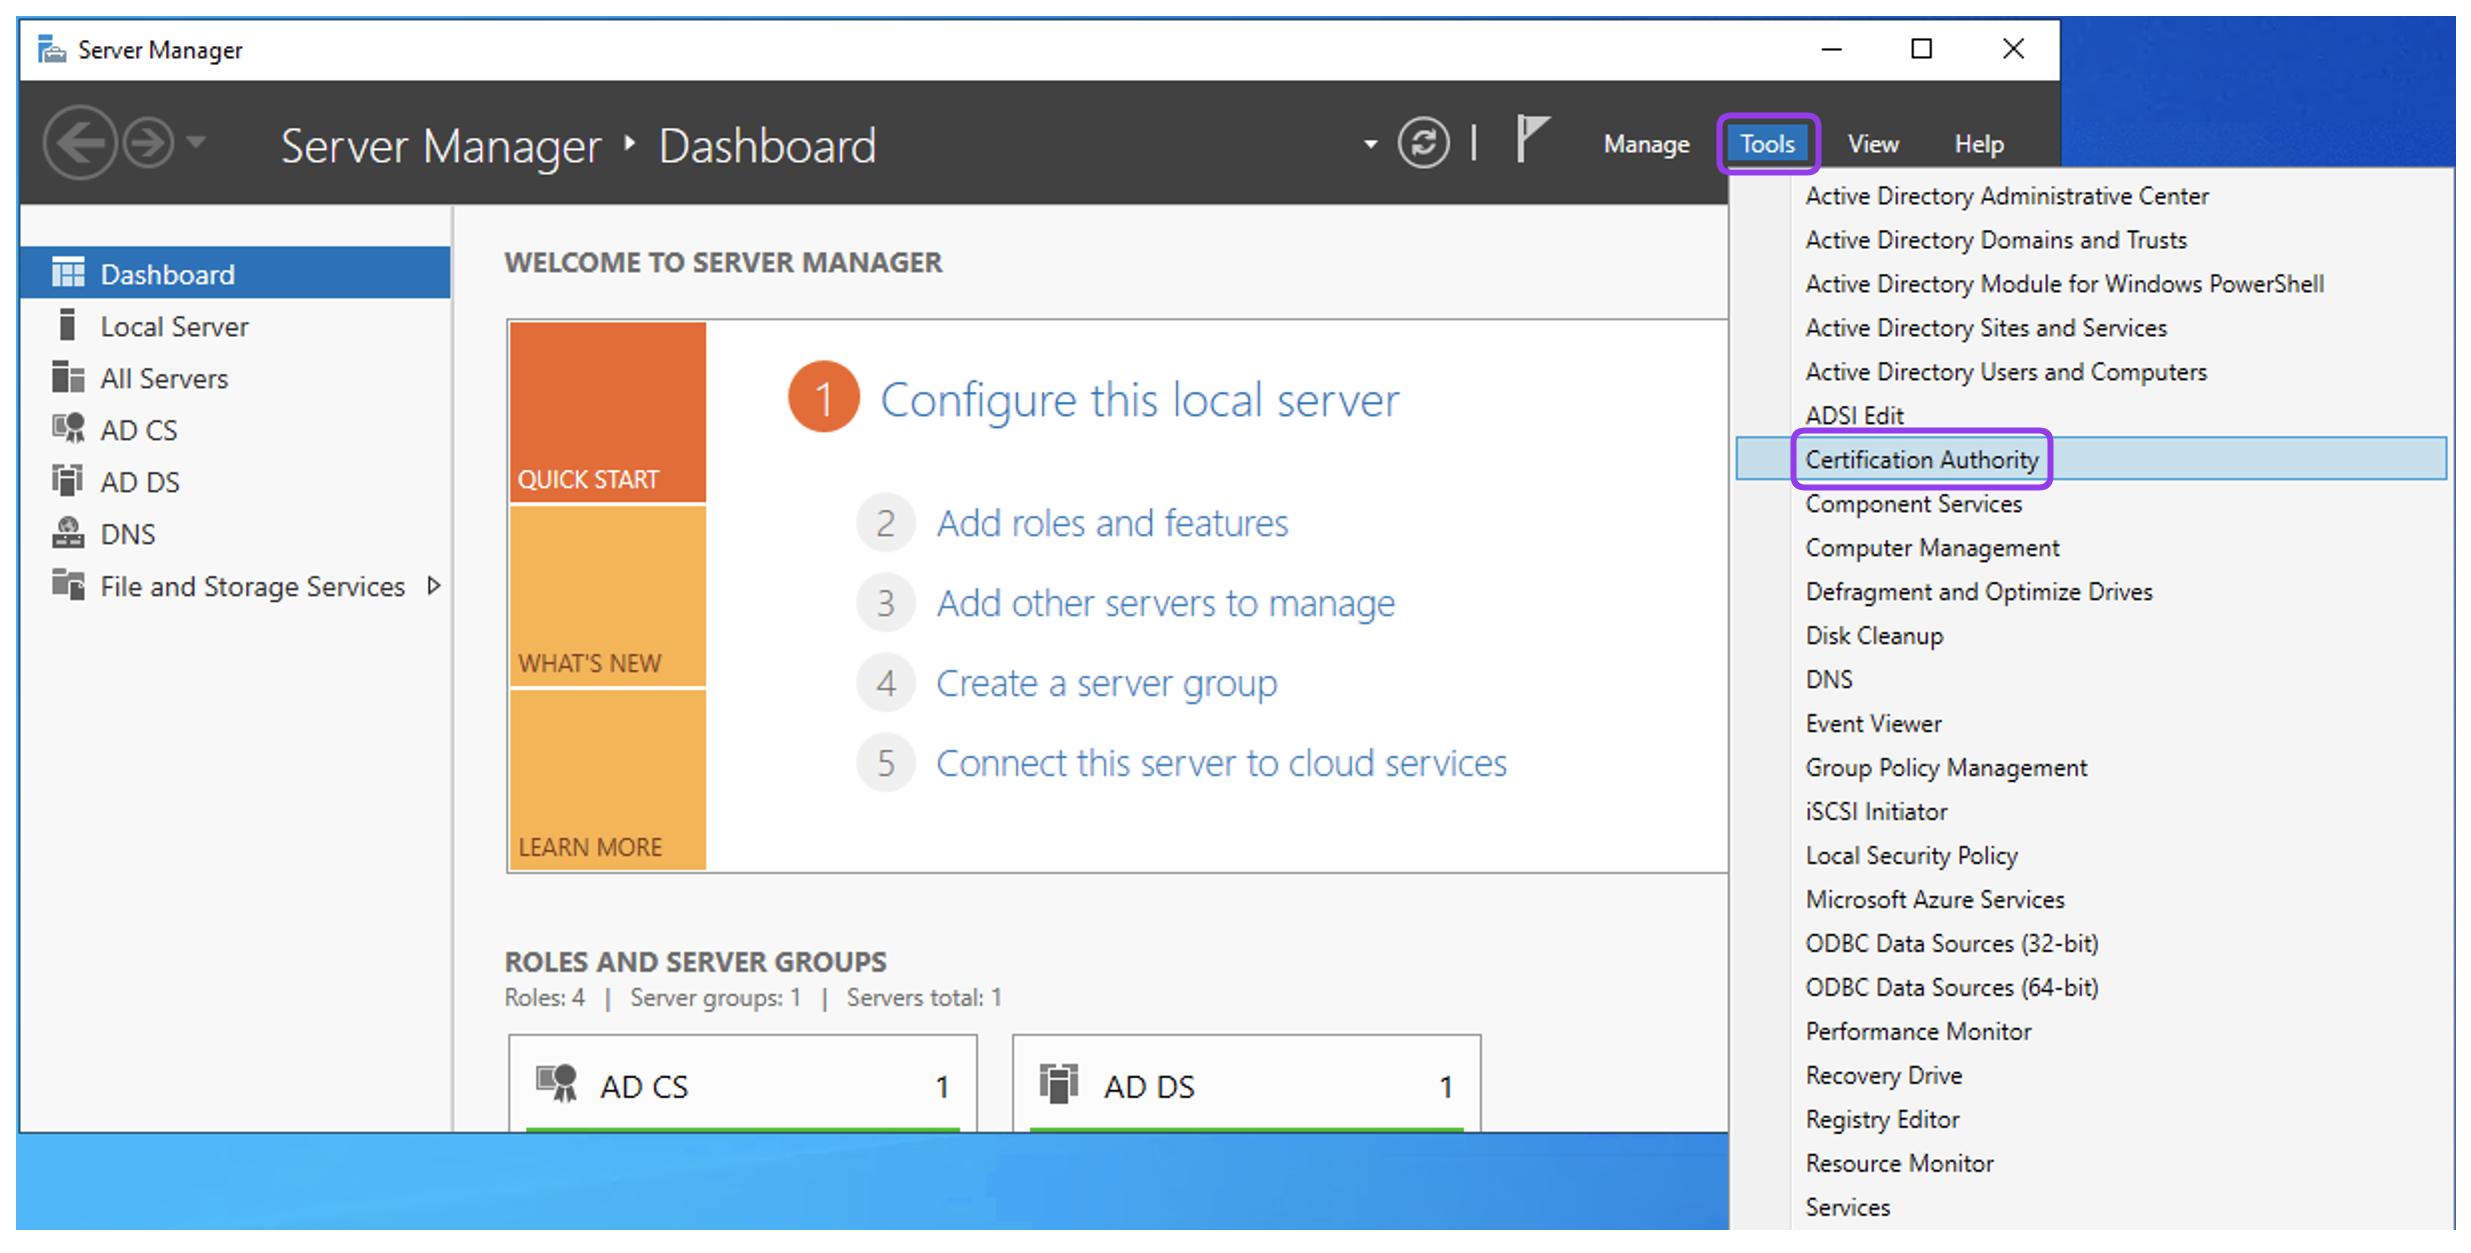Click Configure this local server link
The height and width of the screenshot is (1253, 2471).
1139,400
